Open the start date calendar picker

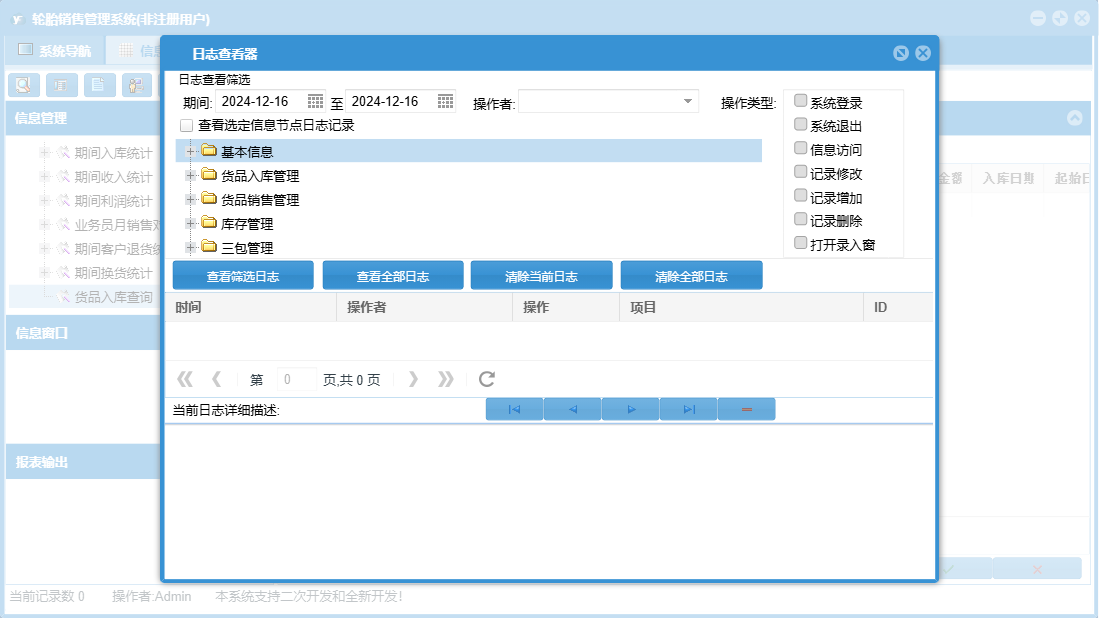[x=315, y=101]
